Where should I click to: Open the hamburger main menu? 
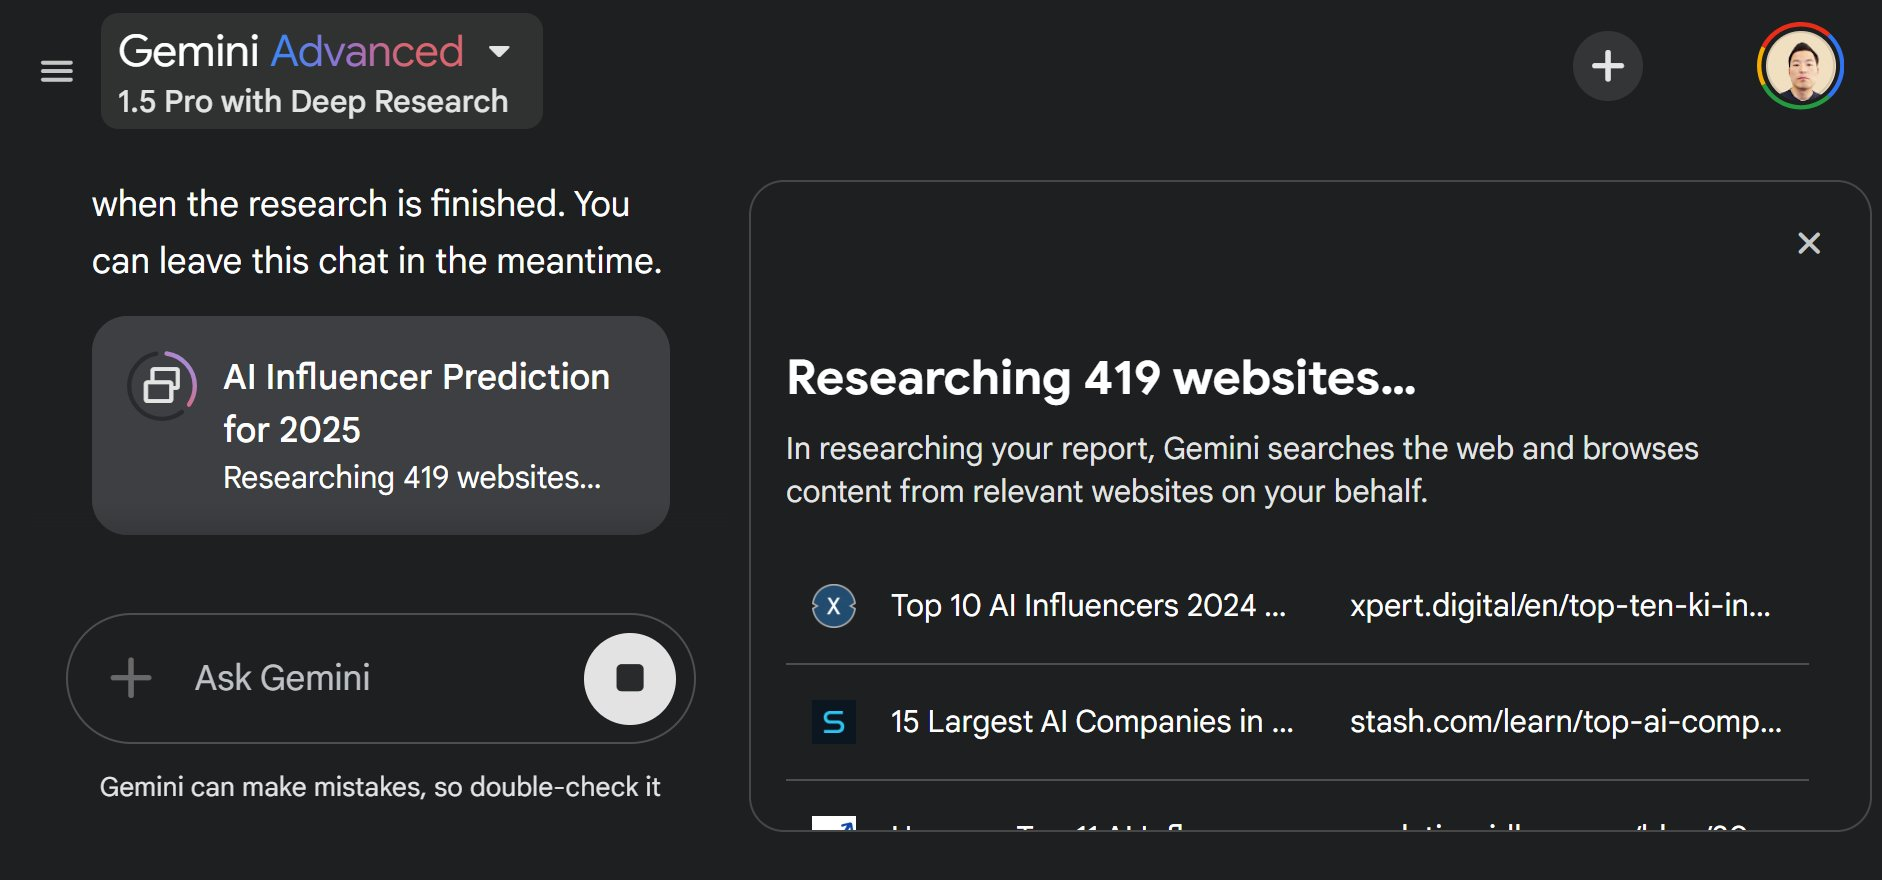coord(57,71)
